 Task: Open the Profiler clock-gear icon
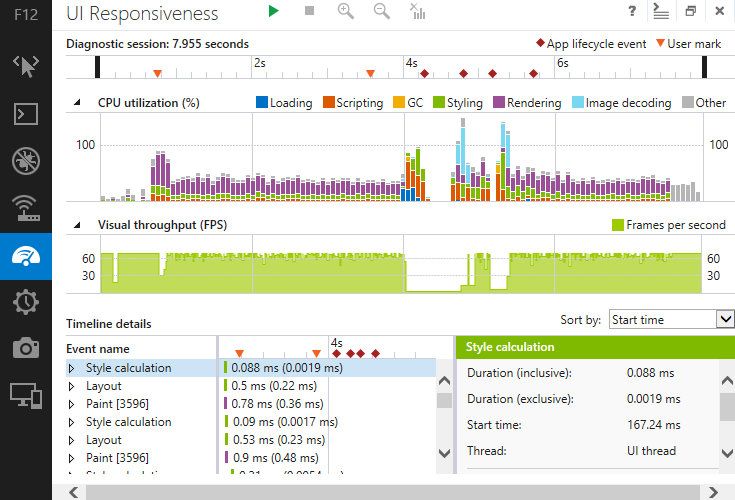click(26, 300)
